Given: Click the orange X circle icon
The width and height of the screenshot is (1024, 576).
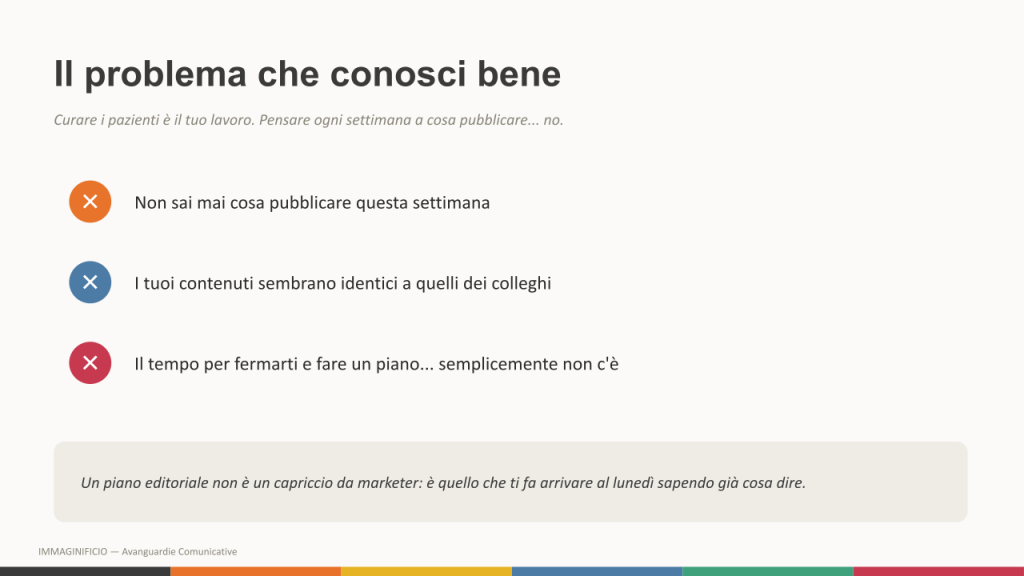Looking at the screenshot, I should tap(90, 202).
